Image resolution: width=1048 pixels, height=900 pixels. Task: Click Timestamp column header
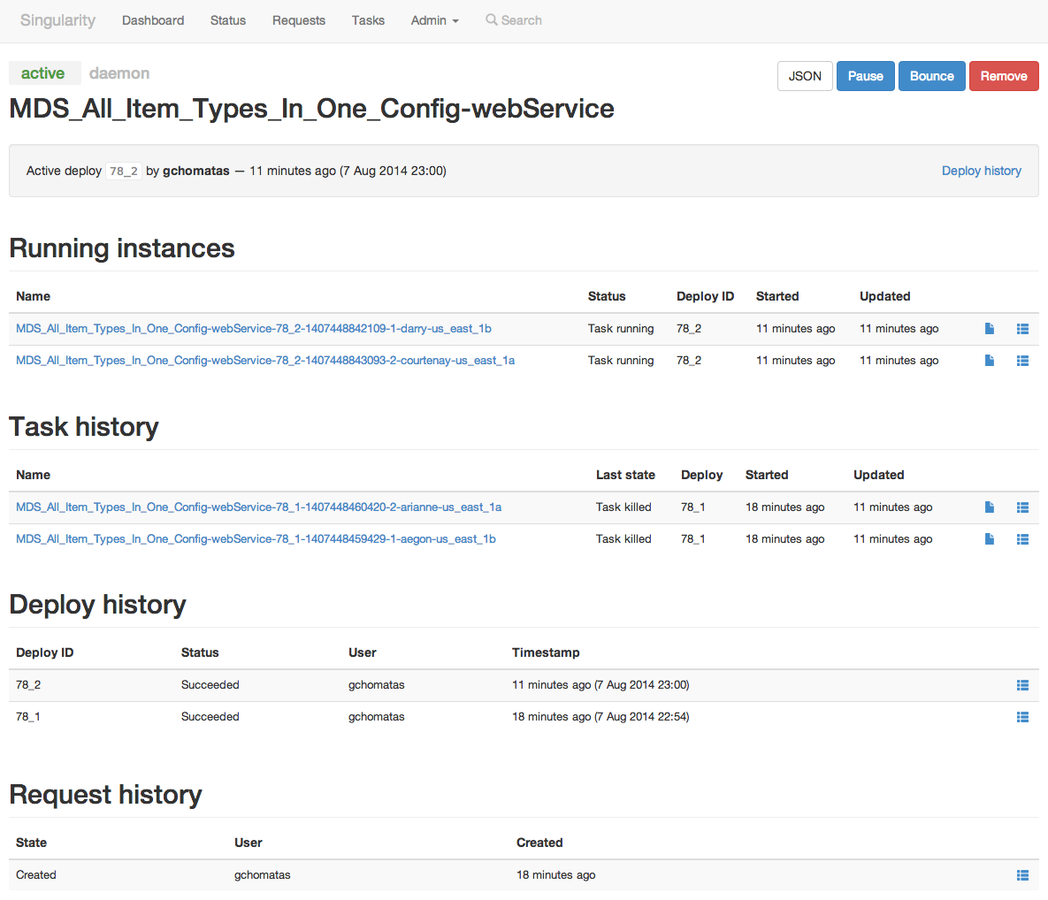(x=546, y=653)
